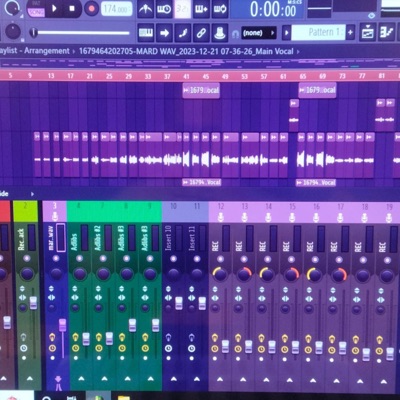Enable wait-for-input icon next to metronome
Viewport: 400px width, 400px height.
(164, 9)
